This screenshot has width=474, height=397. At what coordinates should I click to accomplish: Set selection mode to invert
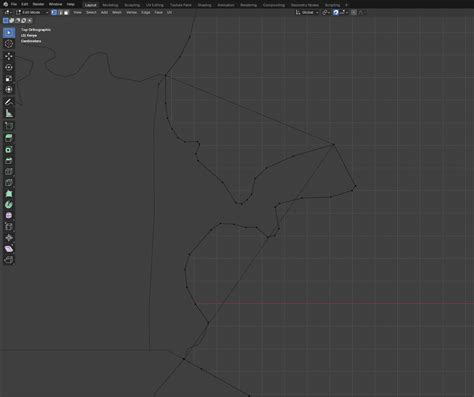pos(24,20)
